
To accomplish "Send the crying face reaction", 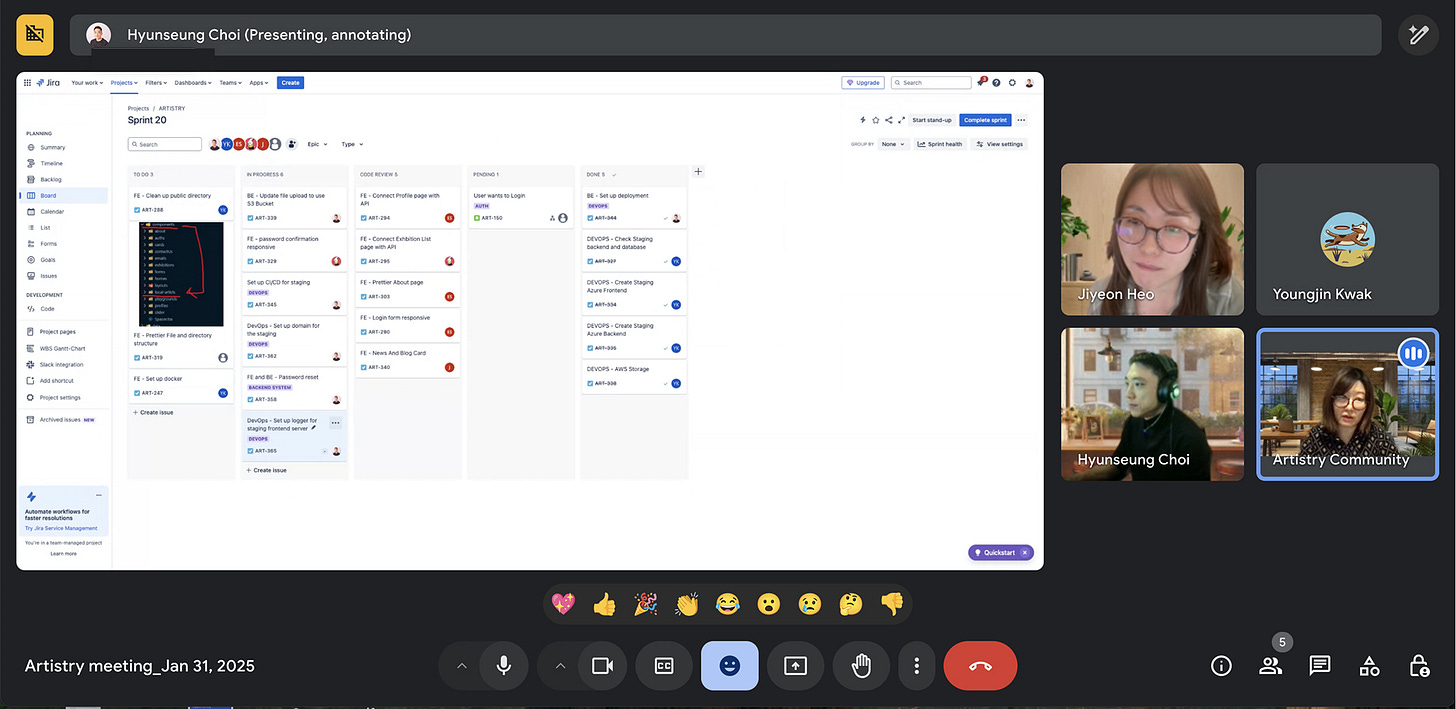I will point(809,604).
